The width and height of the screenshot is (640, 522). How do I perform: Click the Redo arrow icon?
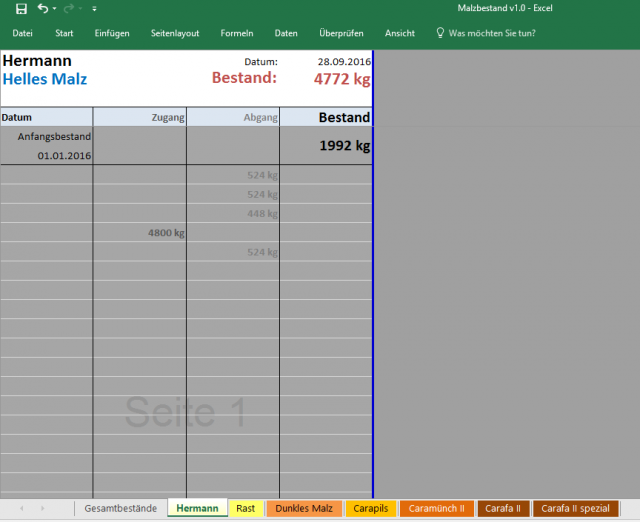pyautogui.click(x=69, y=8)
